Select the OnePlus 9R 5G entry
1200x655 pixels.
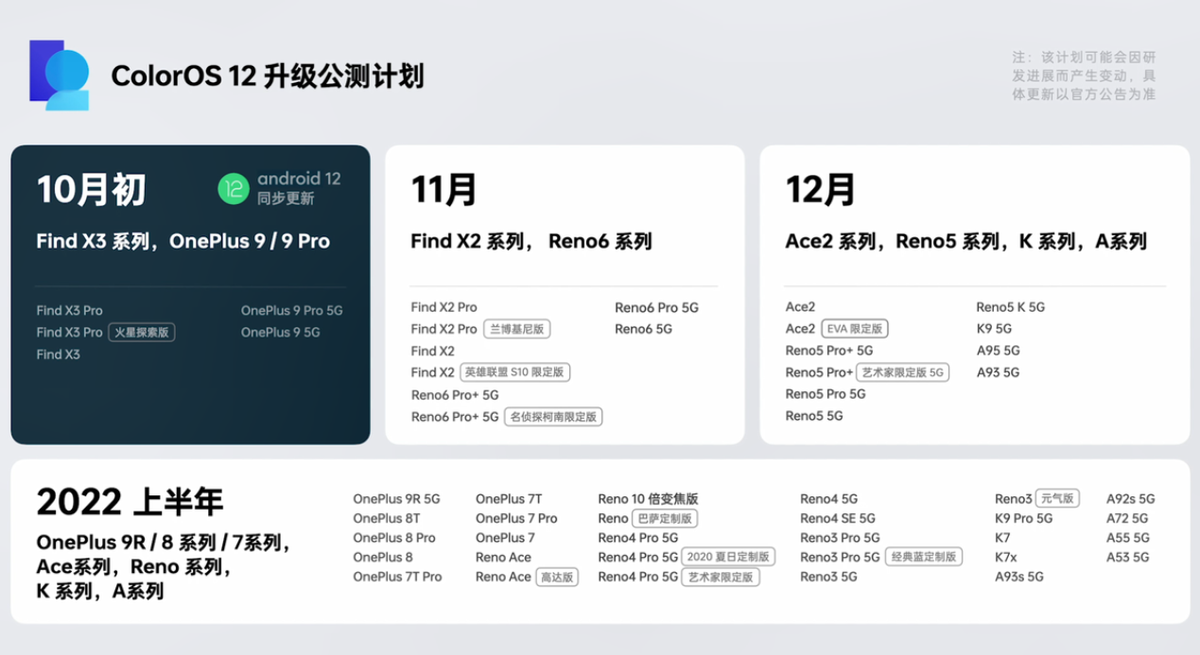[396, 499]
